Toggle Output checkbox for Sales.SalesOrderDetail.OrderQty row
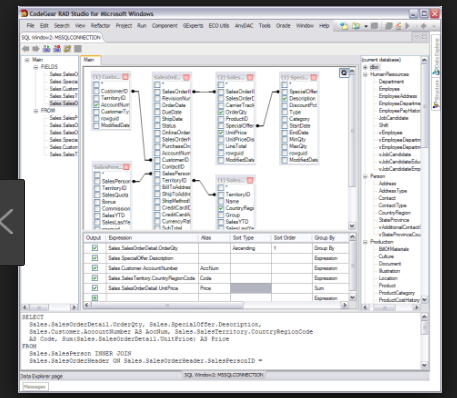This screenshot has height=398, width=457. tap(95, 248)
